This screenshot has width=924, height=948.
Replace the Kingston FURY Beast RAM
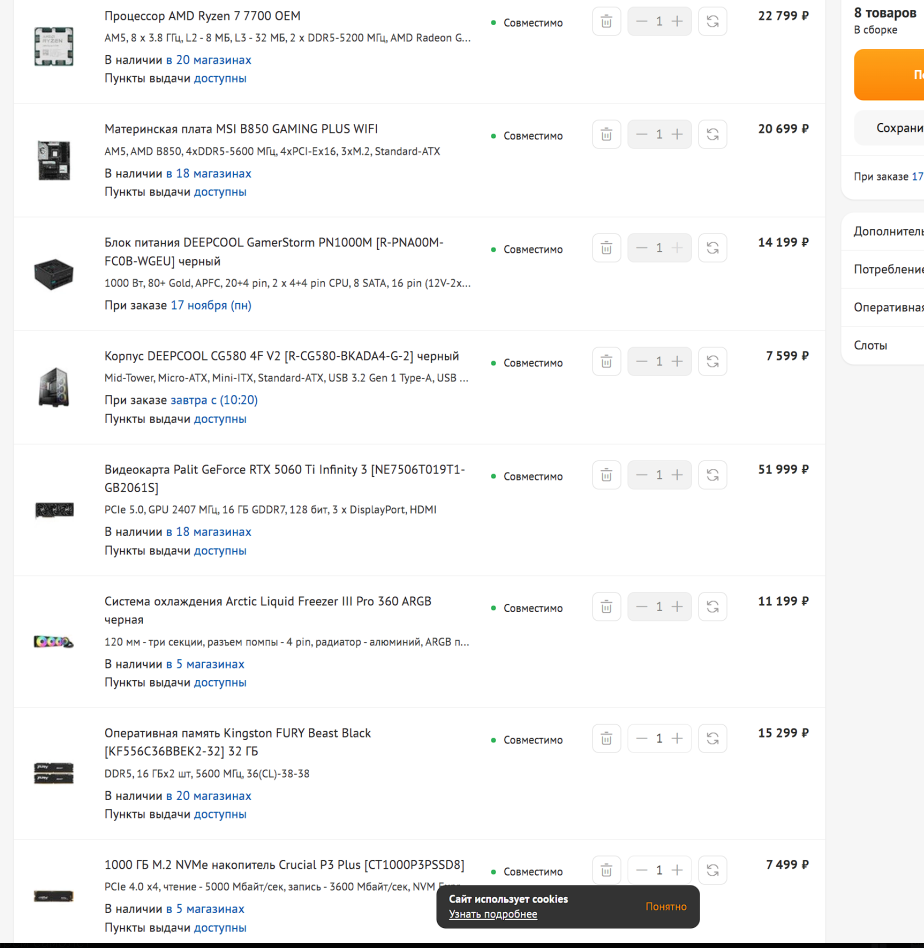[712, 739]
